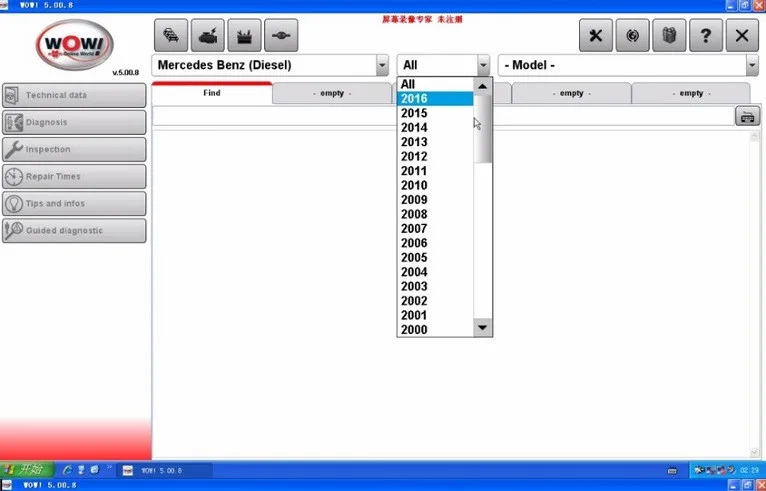Choose year 2007 in the list

pos(435,229)
